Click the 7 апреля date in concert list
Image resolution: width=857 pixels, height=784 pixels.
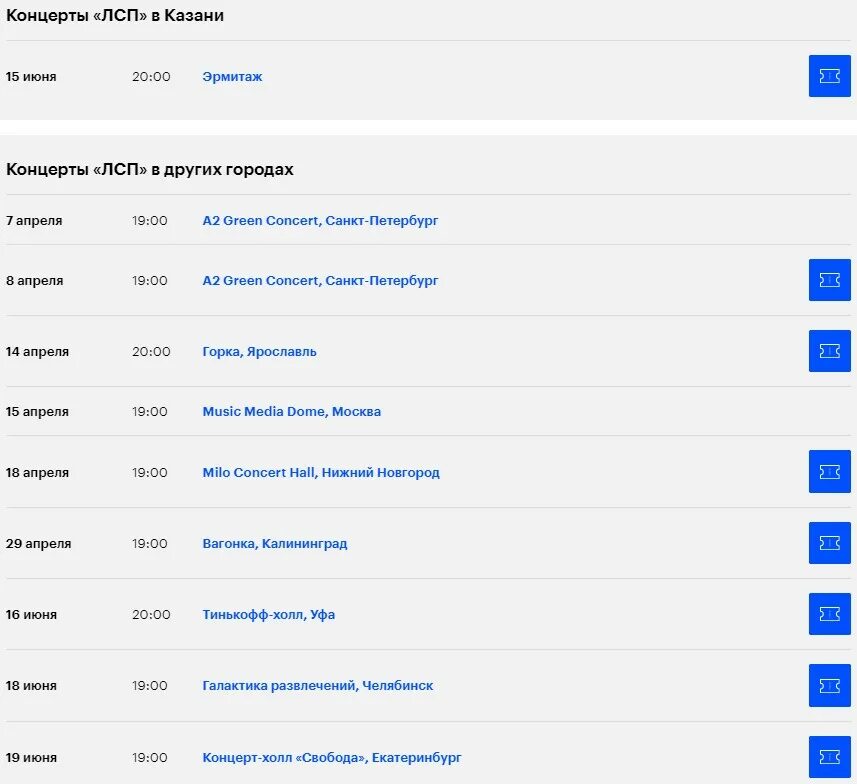tap(34, 220)
